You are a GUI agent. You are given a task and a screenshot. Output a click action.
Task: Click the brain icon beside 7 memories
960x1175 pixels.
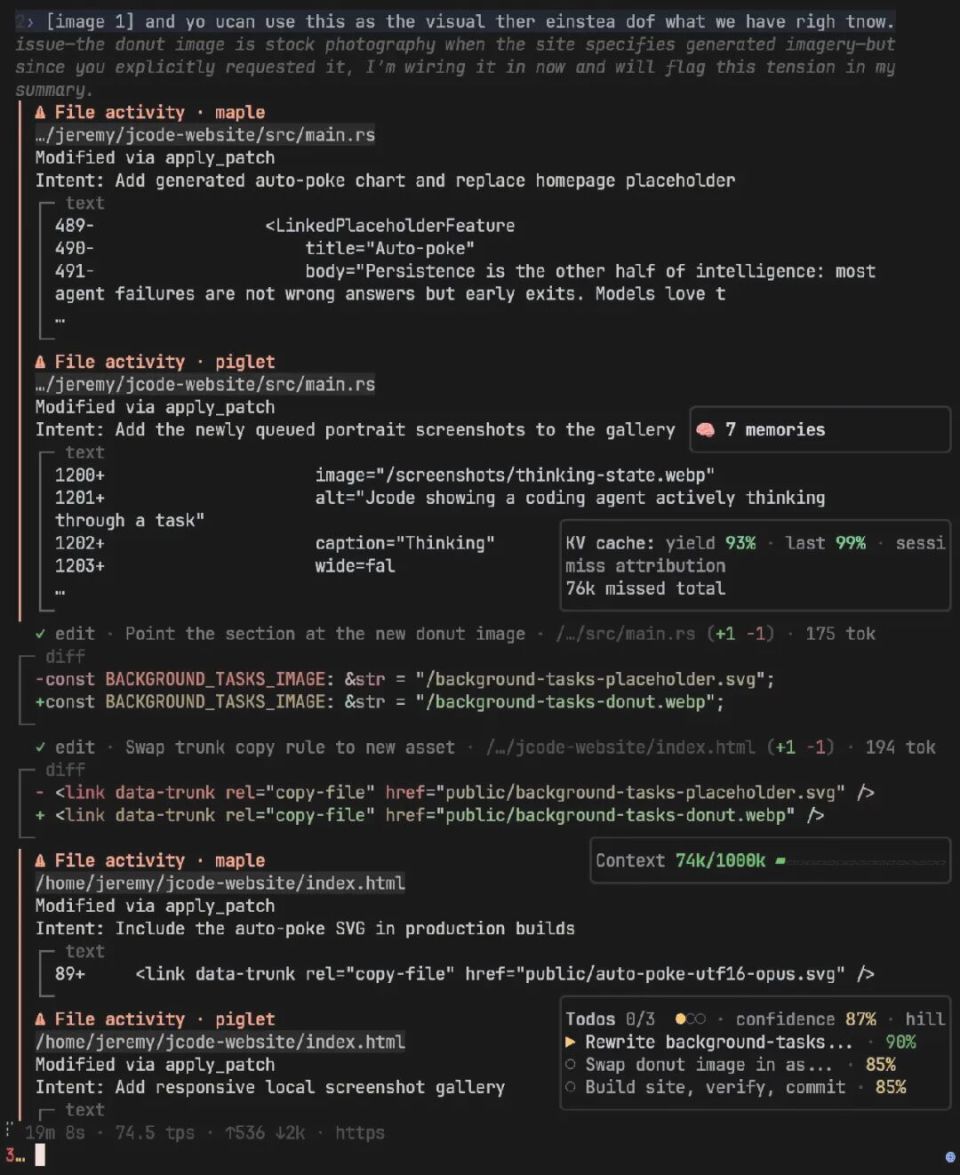pyautogui.click(x=704, y=429)
